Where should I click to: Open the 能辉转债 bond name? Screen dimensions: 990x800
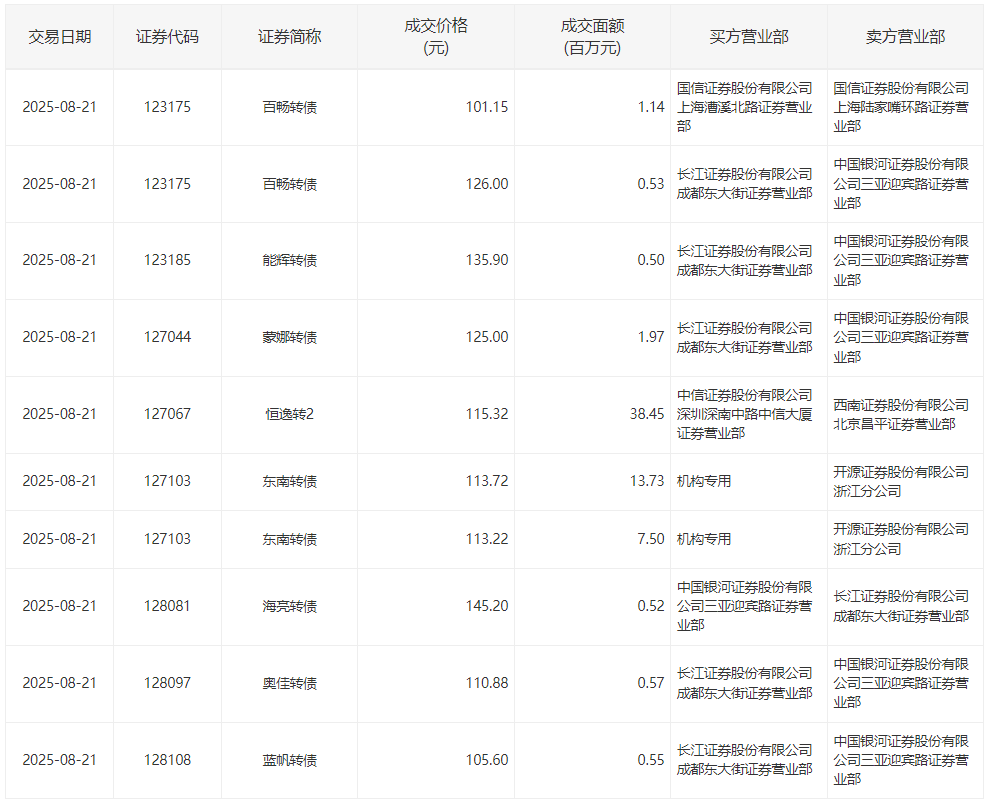(x=289, y=261)
